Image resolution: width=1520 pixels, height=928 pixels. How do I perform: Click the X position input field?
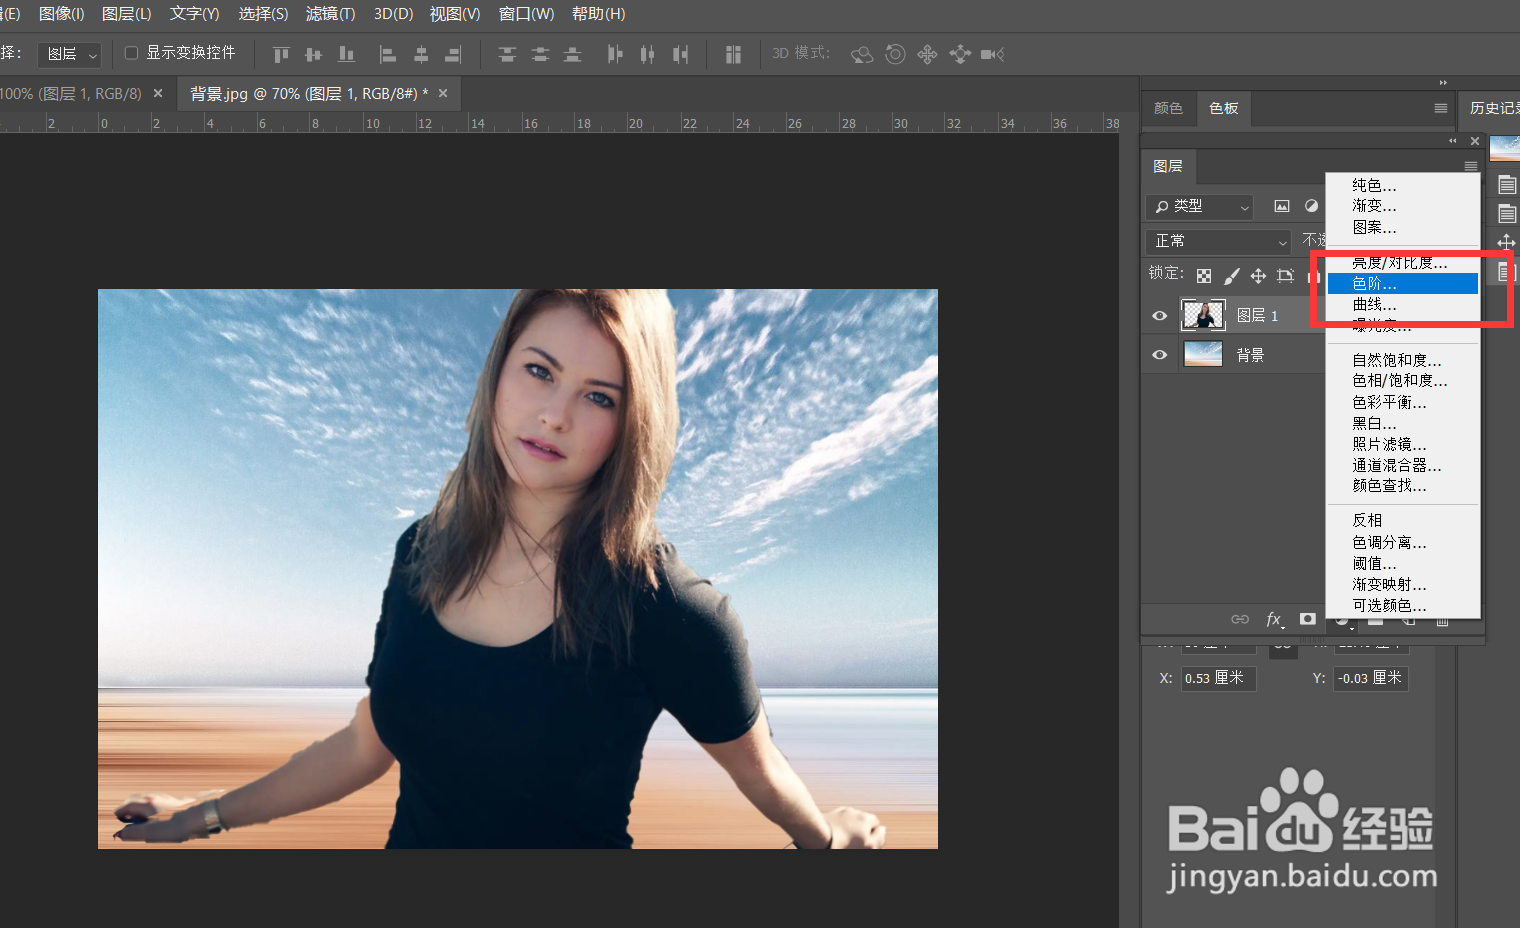[x=1218, y=678]
